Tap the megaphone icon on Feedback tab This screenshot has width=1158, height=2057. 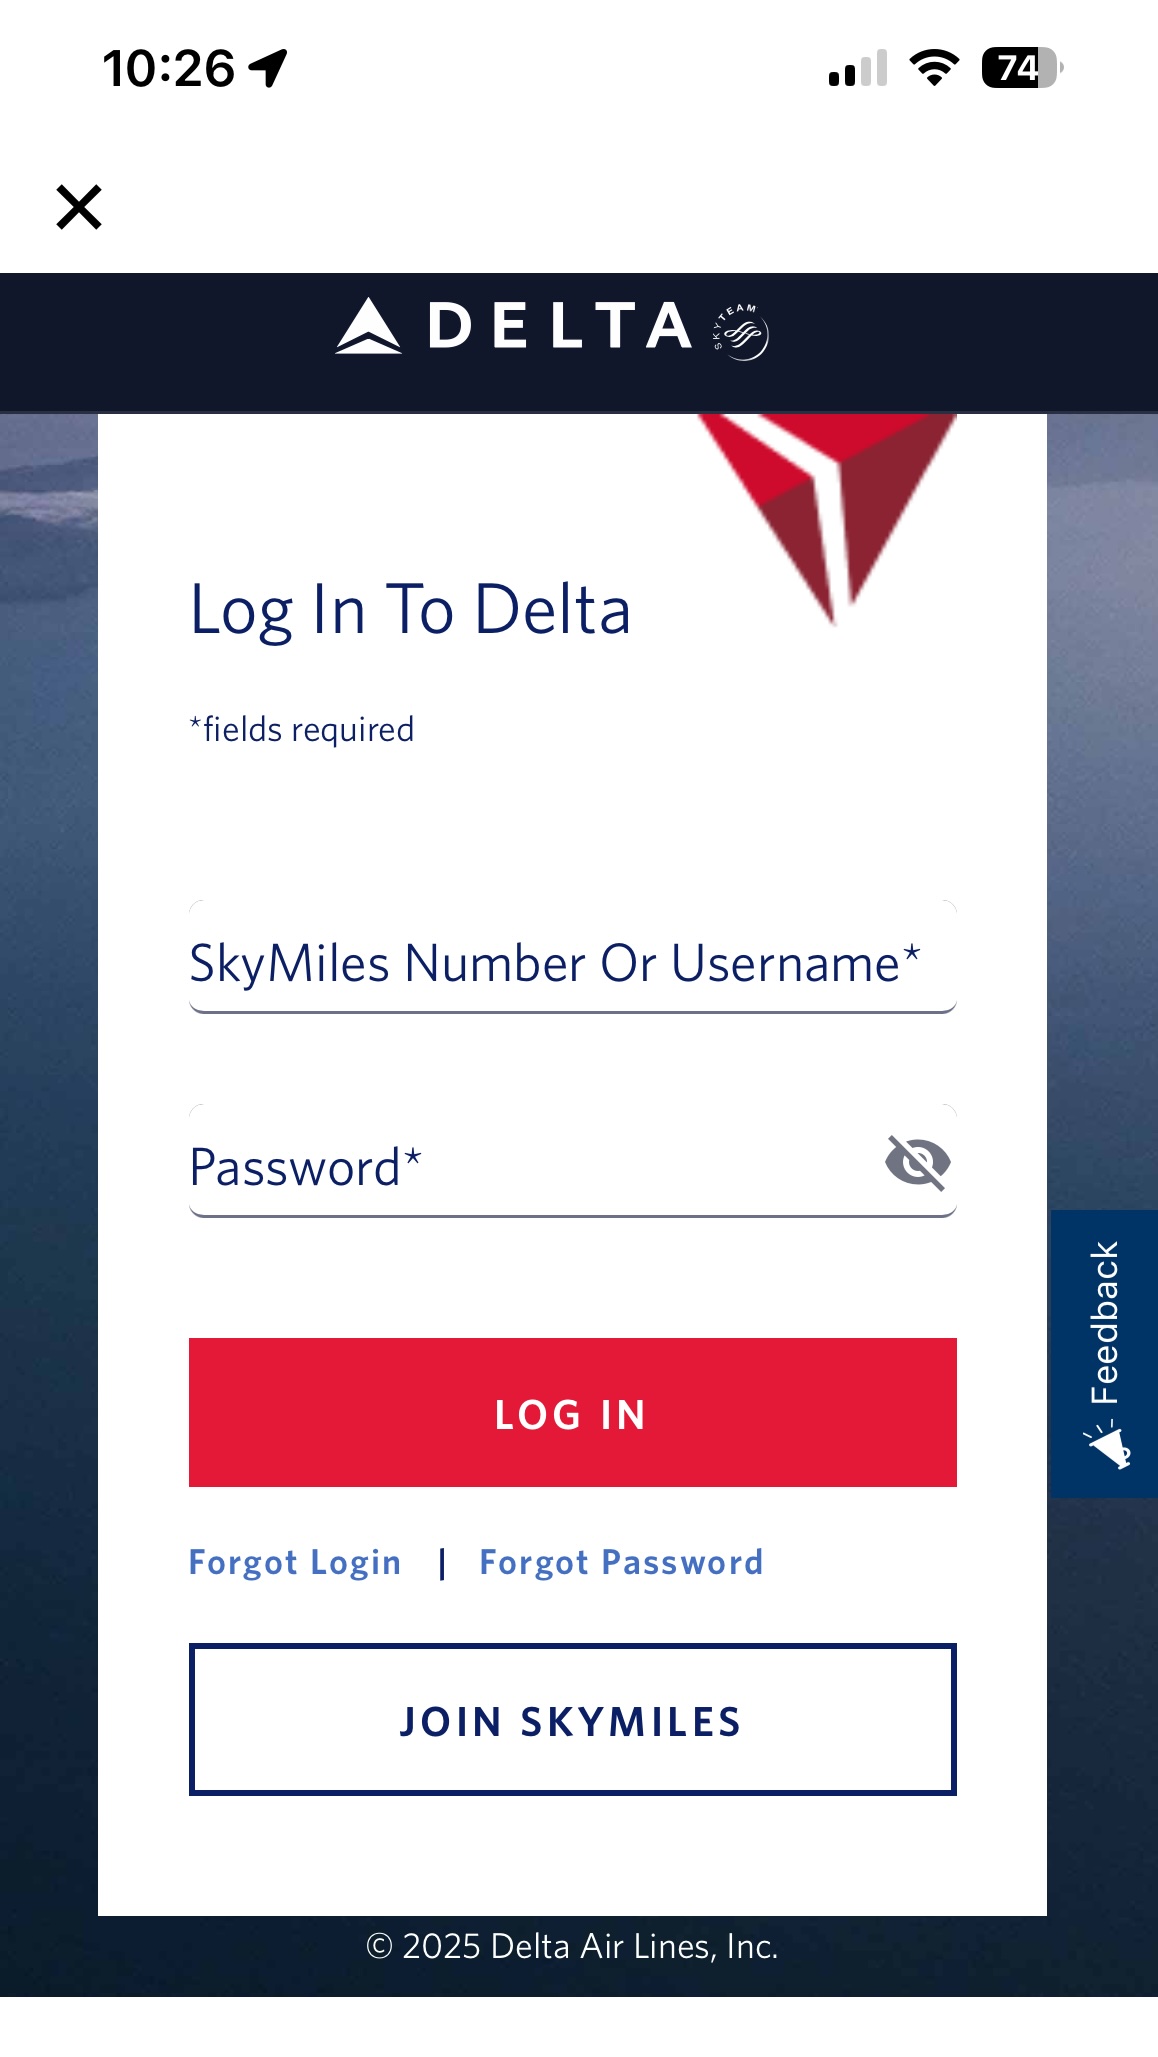(1108, 1447)
